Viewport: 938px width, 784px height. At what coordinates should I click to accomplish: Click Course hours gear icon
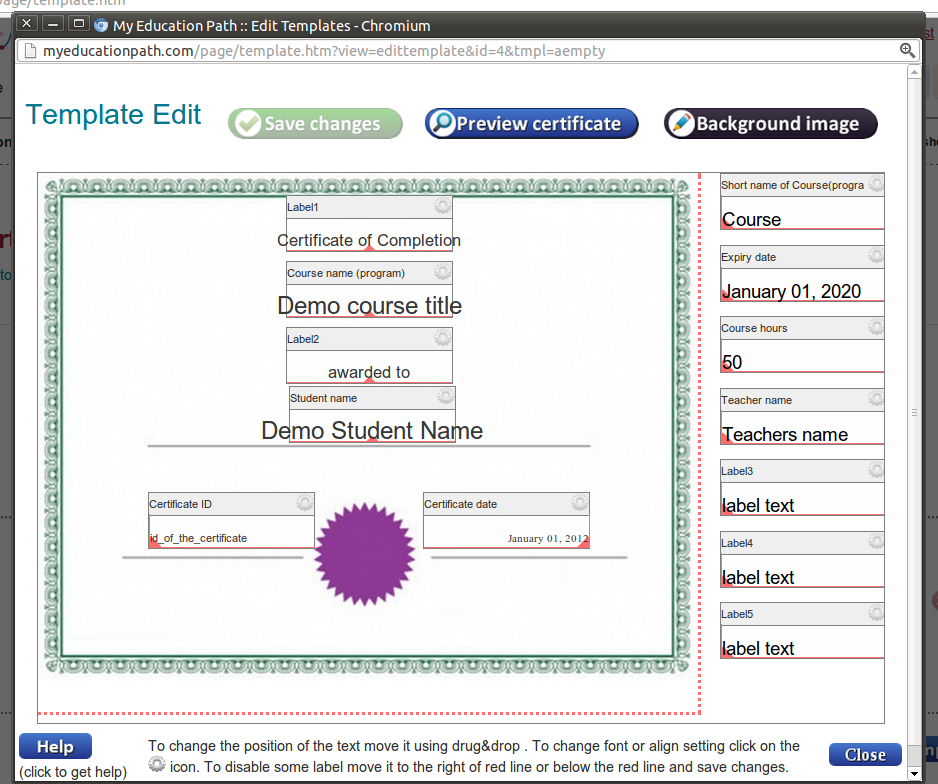point(876,328)
